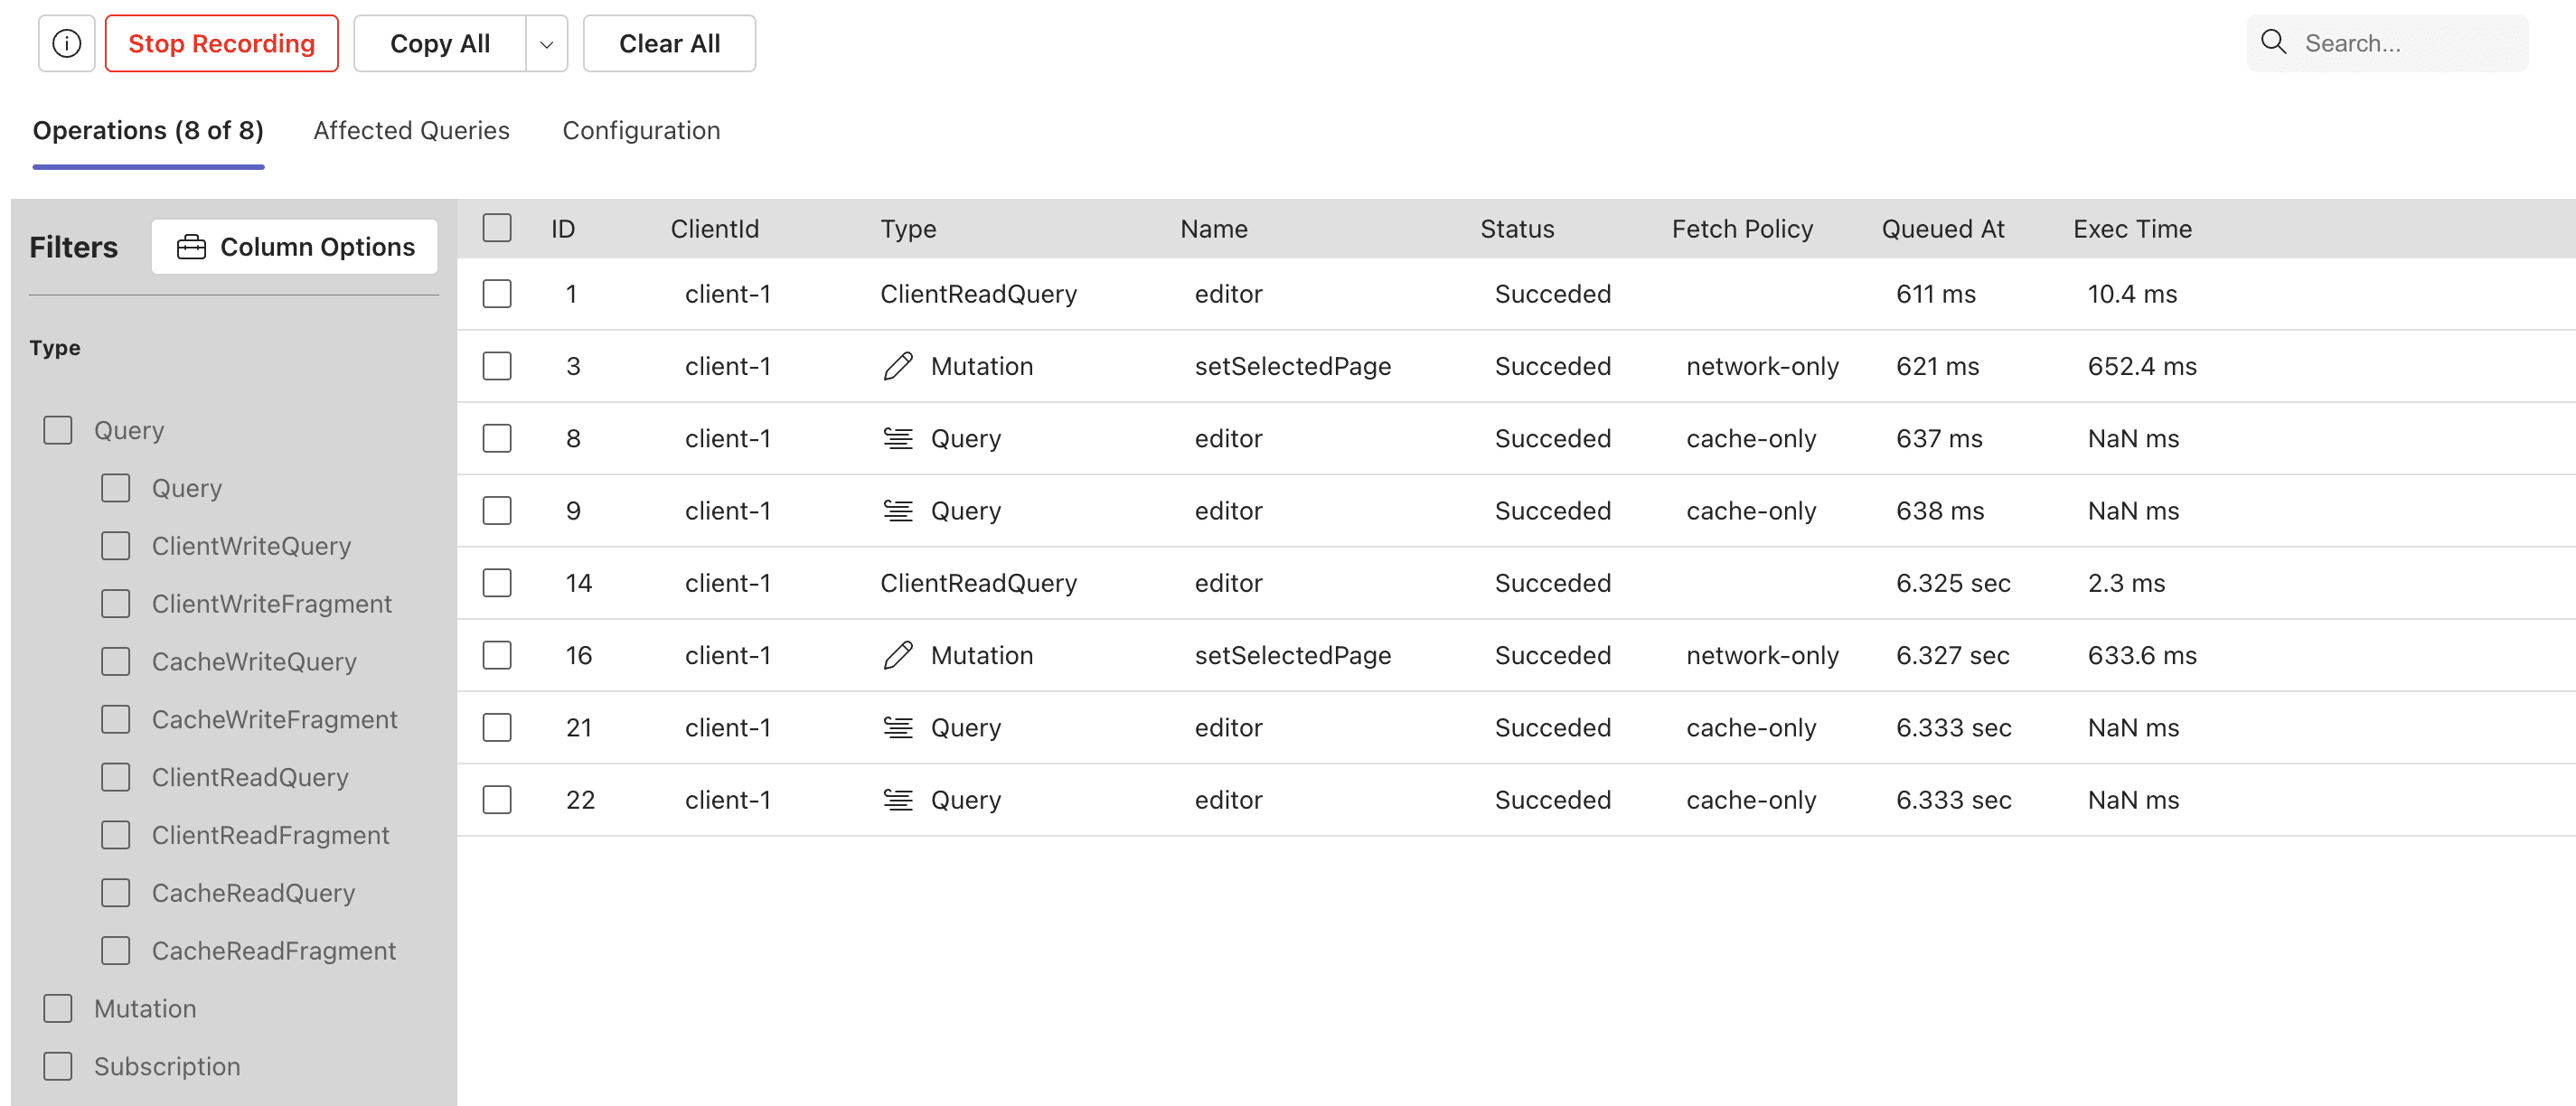Click the pencil icon on mutation row 16
This screenshot has width=2576, height=1106.
(897, 655)
